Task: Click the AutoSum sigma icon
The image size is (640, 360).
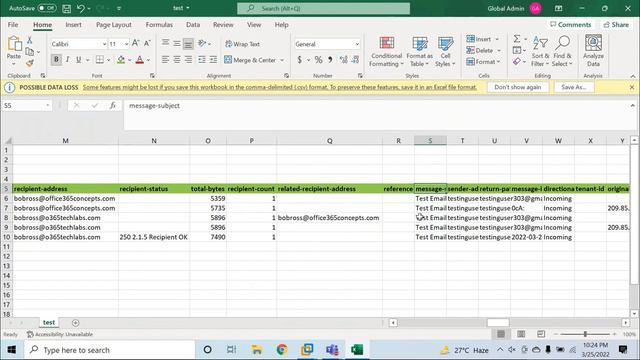Action: pyautogui.click(x=516, y=39)
